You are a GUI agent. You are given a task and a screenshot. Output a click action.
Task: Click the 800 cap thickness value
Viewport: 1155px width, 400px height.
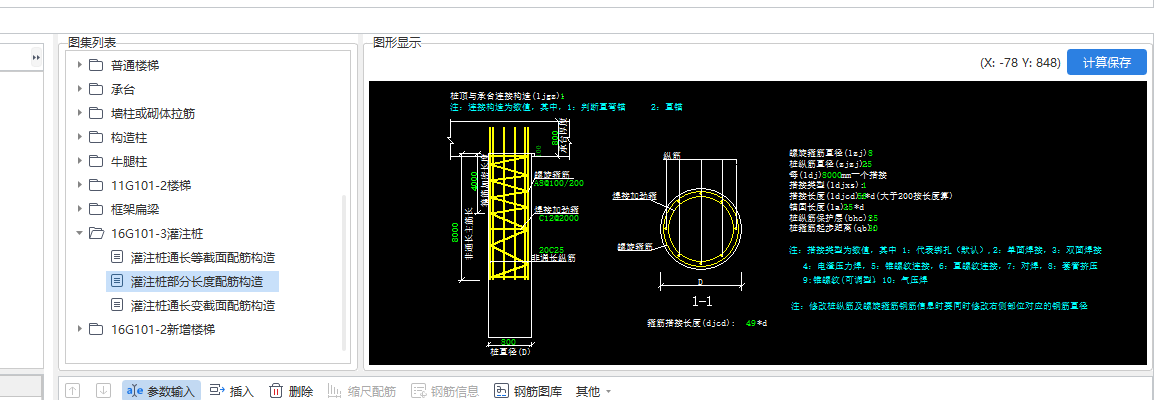pos(553,138)
